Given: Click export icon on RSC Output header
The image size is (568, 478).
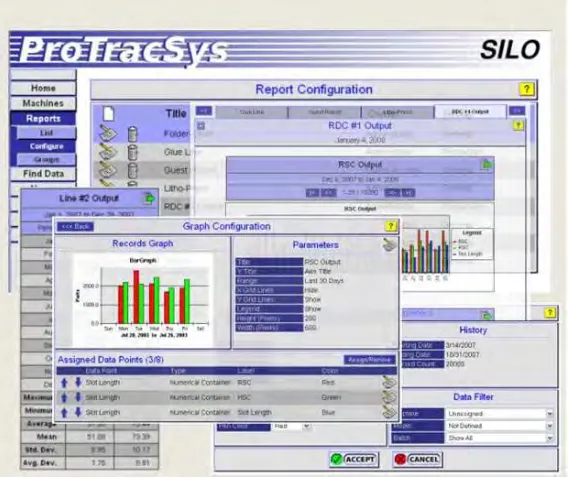Looking at the screenshot, I should [486, 165].
